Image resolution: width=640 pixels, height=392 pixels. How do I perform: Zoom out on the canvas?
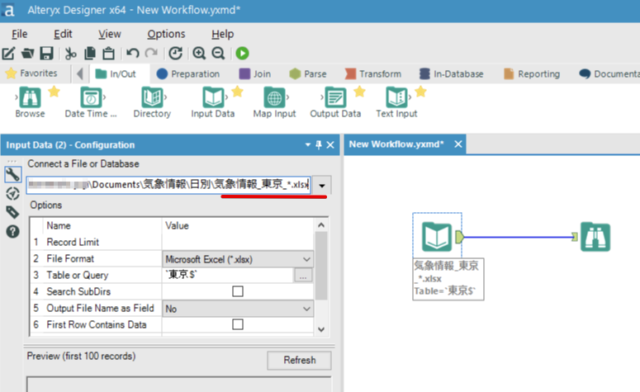point(218,53)
